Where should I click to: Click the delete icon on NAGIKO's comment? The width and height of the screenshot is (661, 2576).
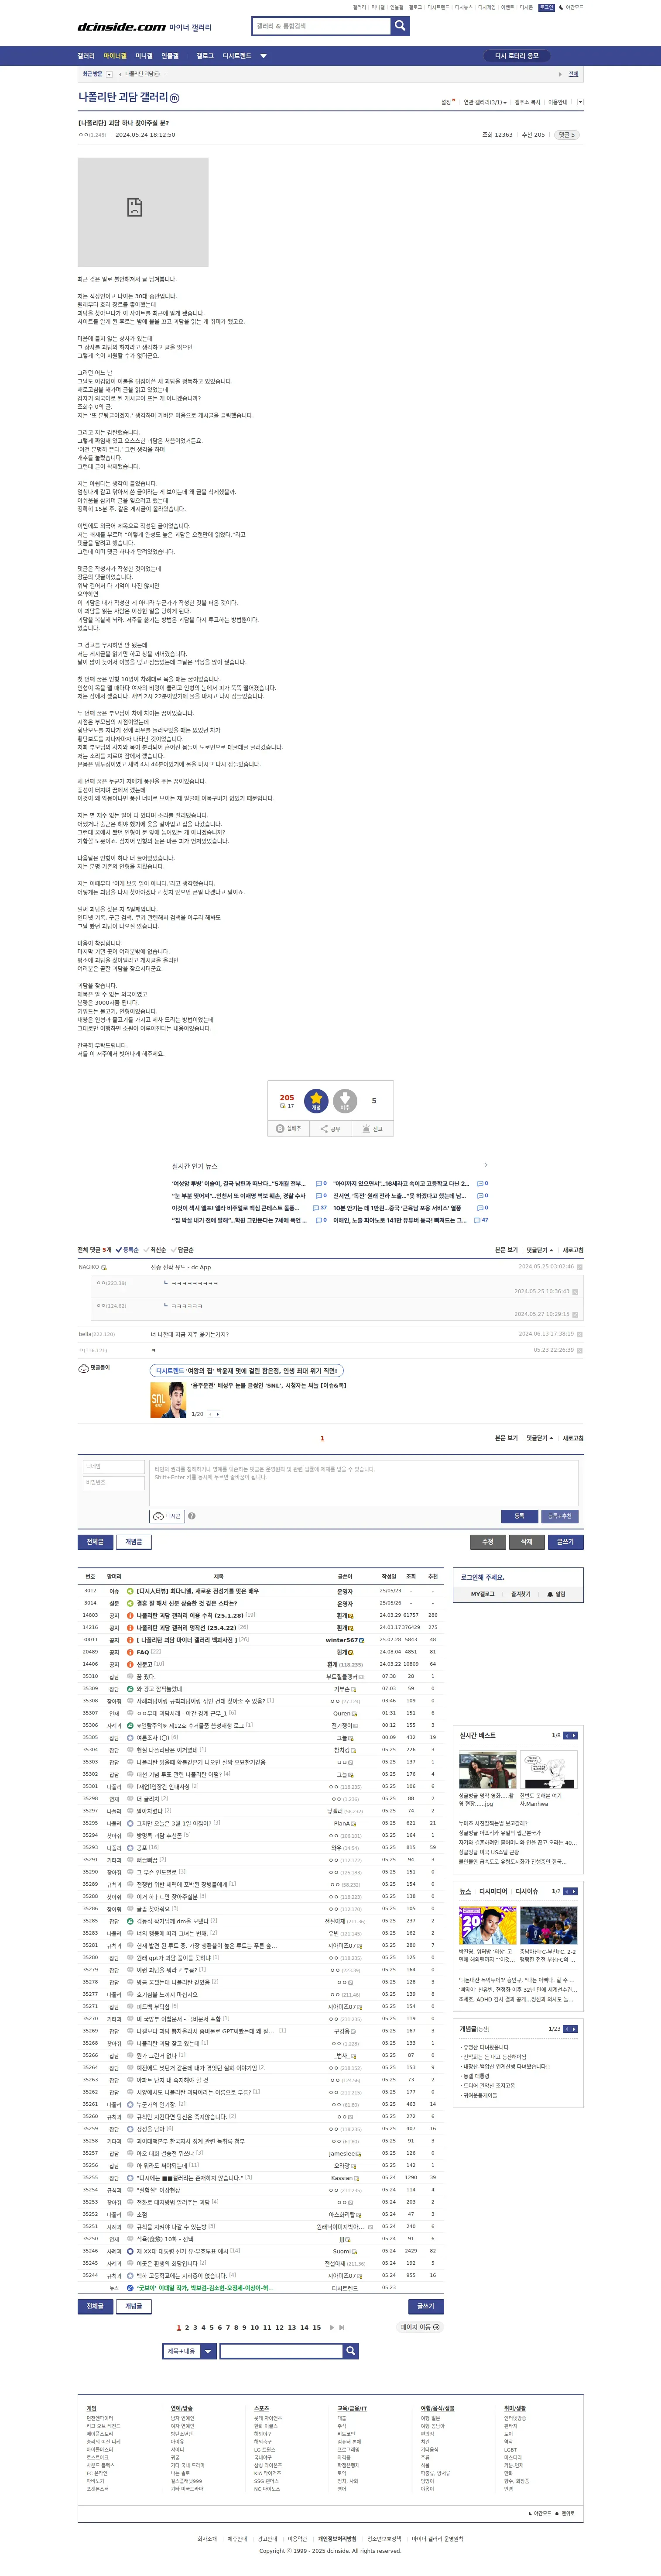[579, 1267]
